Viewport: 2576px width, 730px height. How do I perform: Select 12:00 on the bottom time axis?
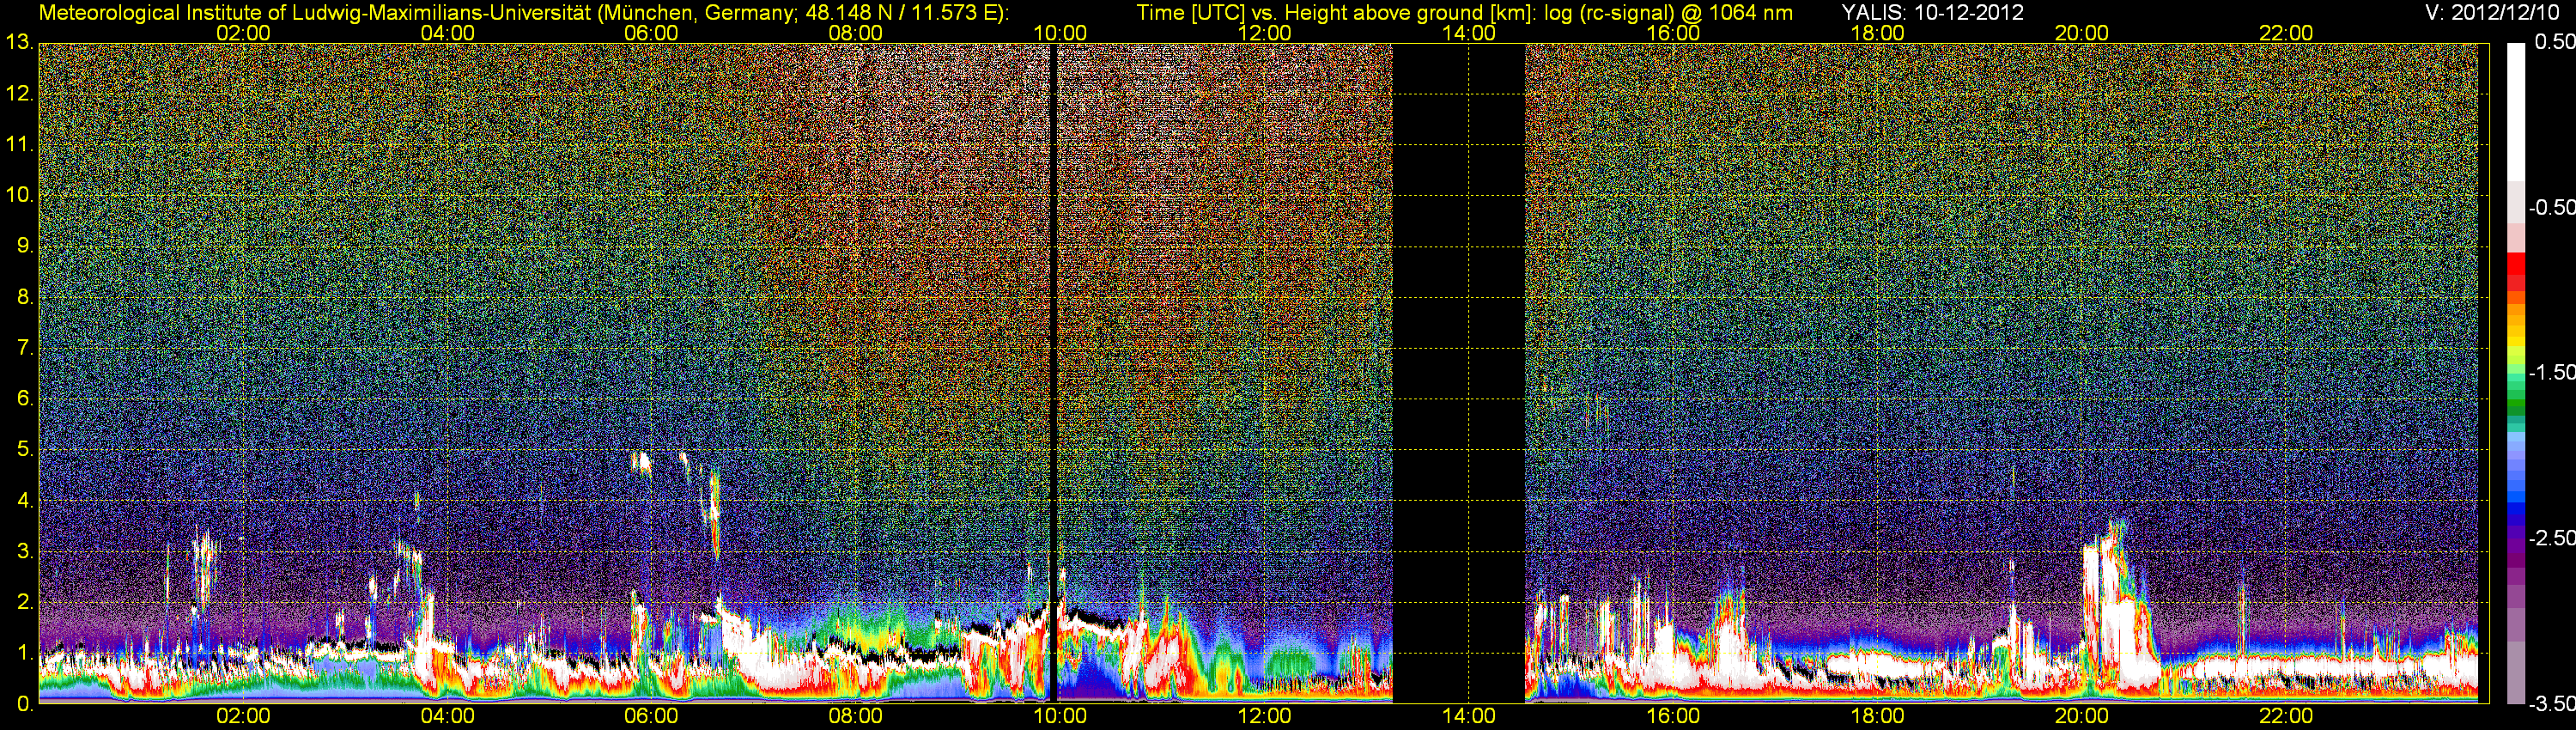tap(1264, 716)
